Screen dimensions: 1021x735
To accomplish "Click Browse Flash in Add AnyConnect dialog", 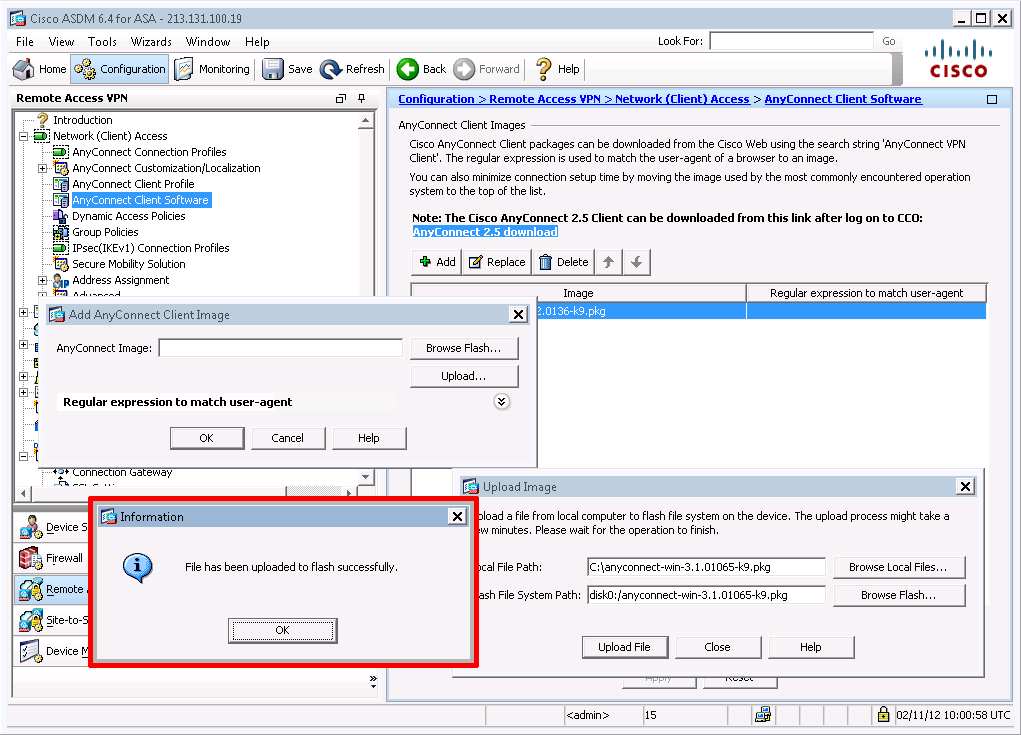I will click(464, 348).
